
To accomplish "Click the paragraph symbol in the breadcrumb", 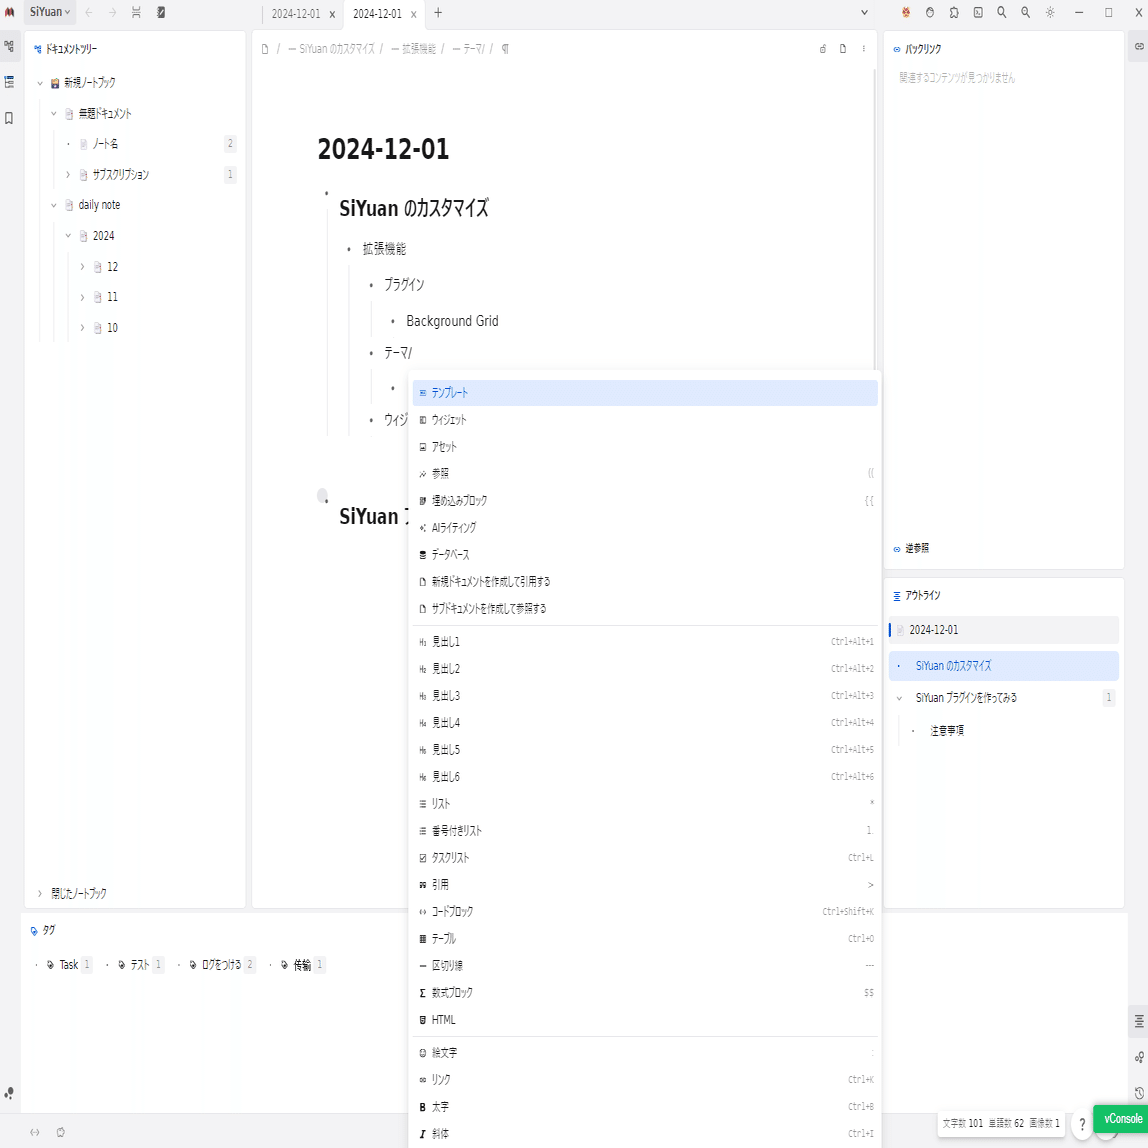I will (505, 49).
